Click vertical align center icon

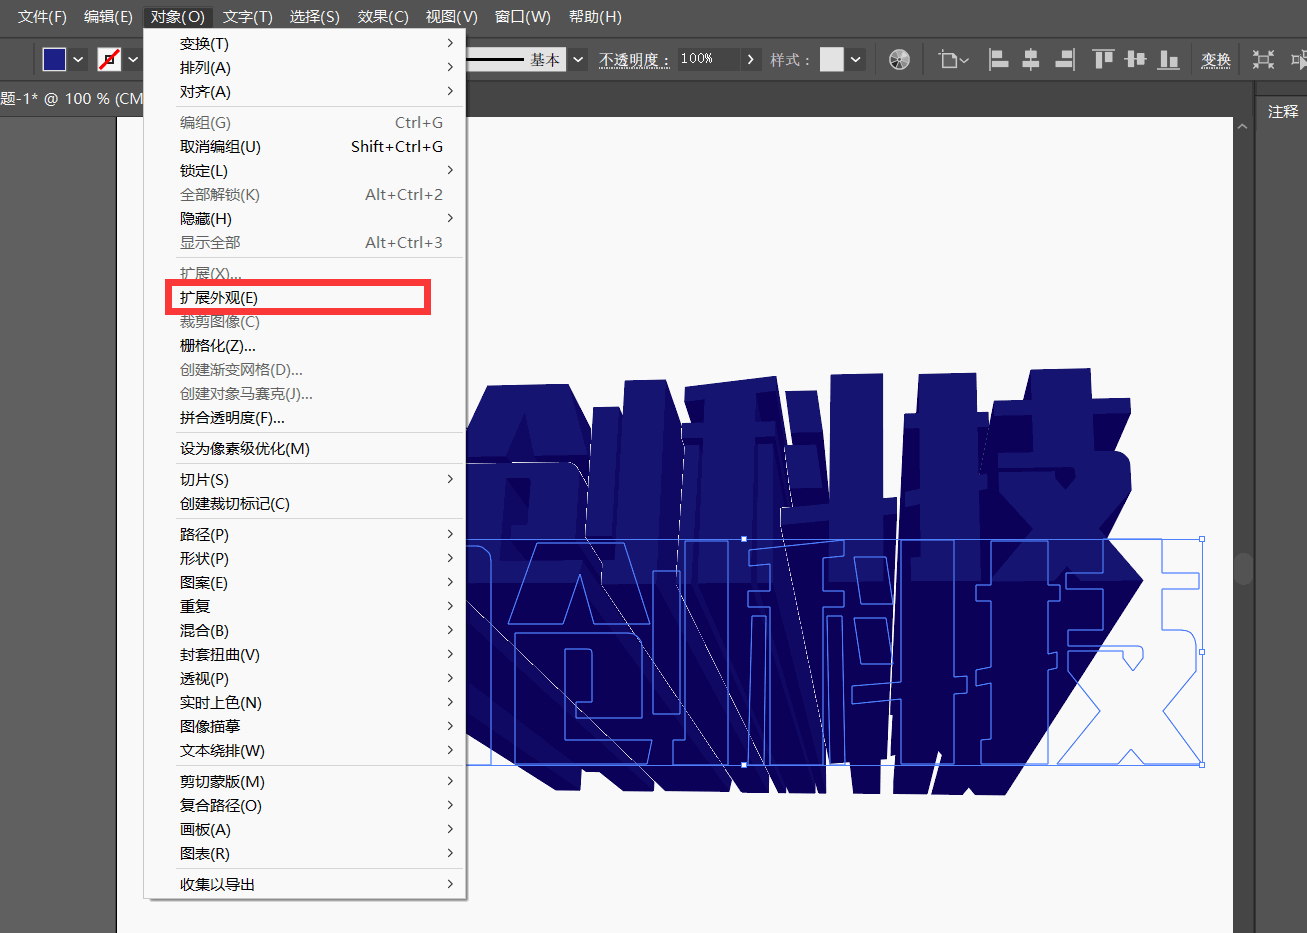[x=1135, y=60]
